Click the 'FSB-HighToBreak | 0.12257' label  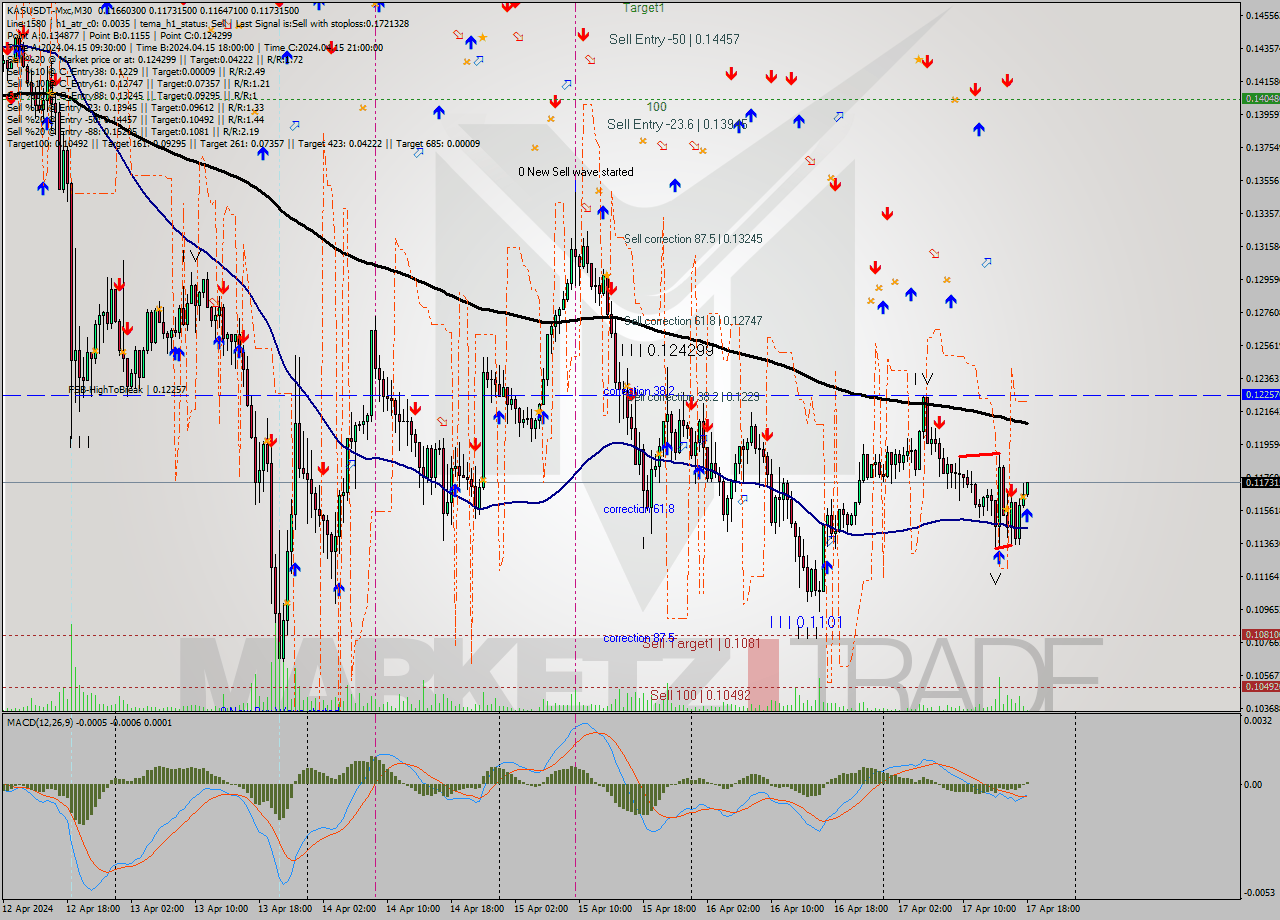pos(127,390)
